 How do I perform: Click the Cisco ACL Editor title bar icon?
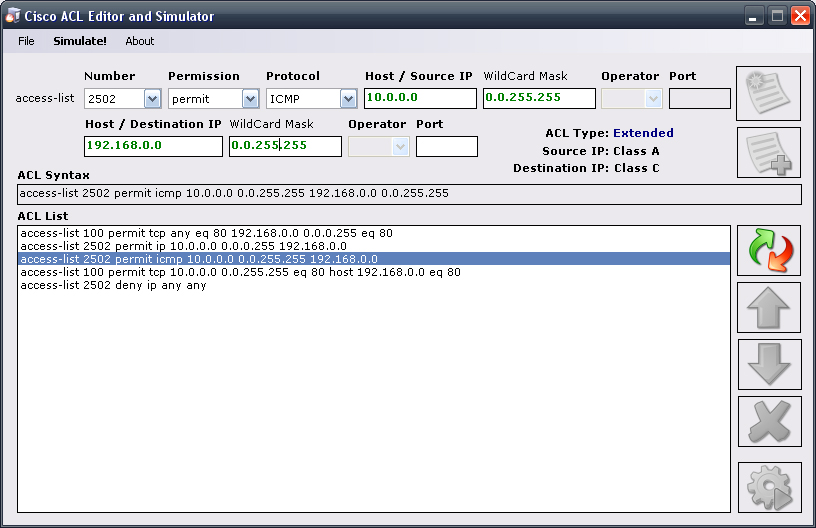[12, 16]
